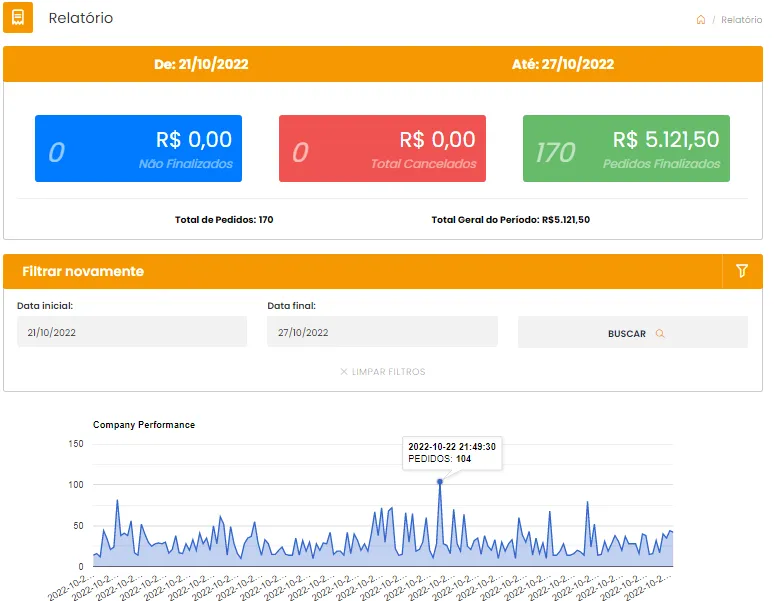Image resolution: width=784 pixels, height=601 pixels.
Task: Open the green Pedidos Finalizados card
Action: pyautogui.click(x=626, y=148)
